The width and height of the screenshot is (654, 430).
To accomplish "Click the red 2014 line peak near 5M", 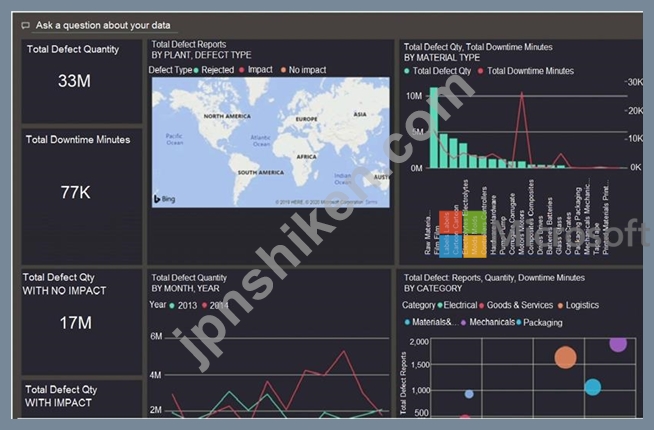I will click(343, 352).
